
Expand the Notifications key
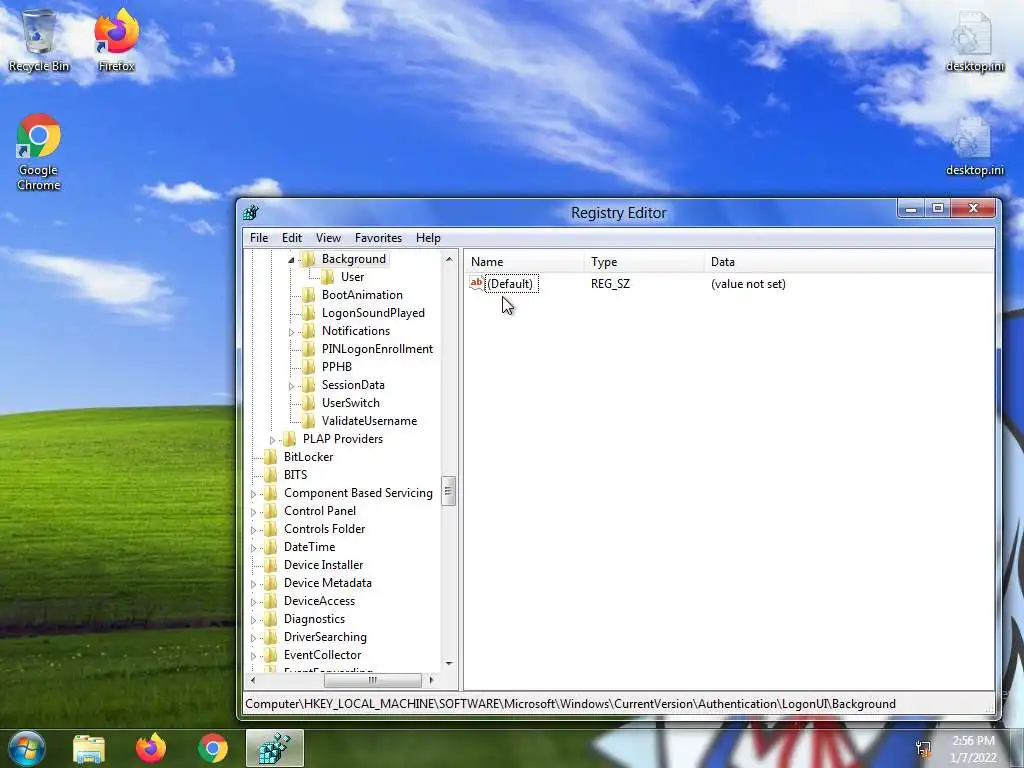(x=291, y=332)
